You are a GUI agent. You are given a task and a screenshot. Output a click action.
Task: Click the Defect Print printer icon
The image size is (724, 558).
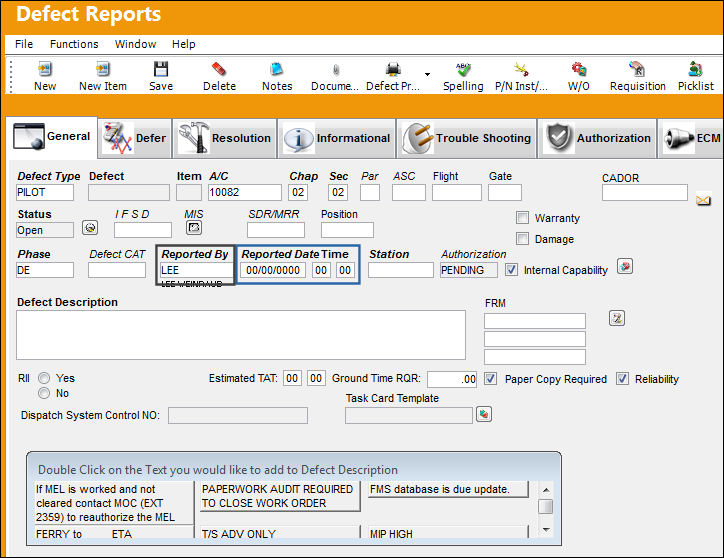[x=393, y=69]
